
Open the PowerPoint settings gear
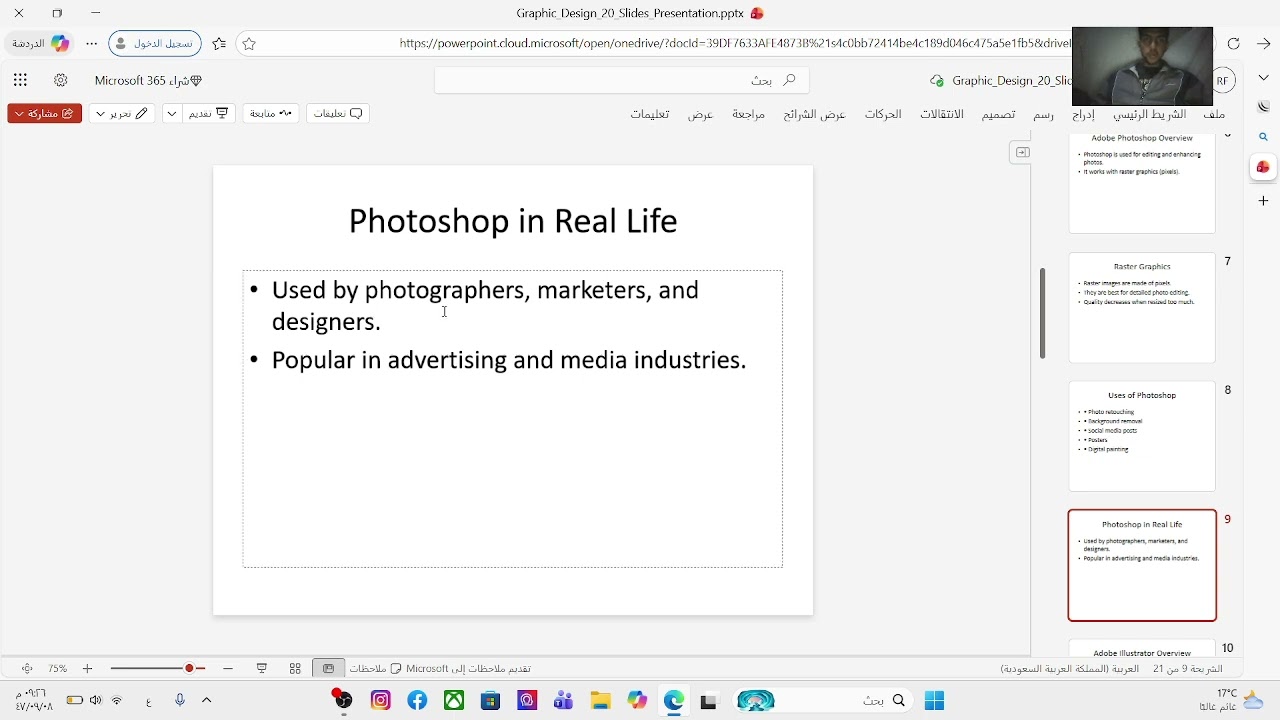coord(60,80)
